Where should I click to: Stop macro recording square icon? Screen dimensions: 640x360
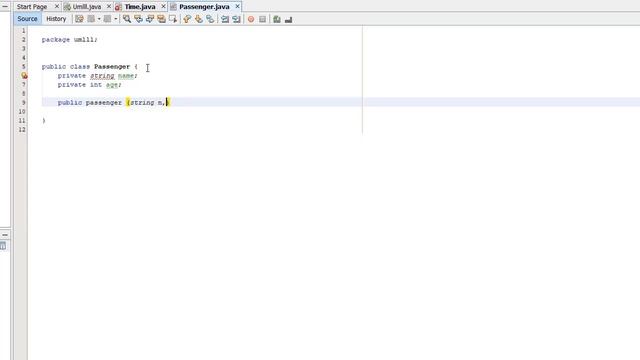(x=262, y=19)
